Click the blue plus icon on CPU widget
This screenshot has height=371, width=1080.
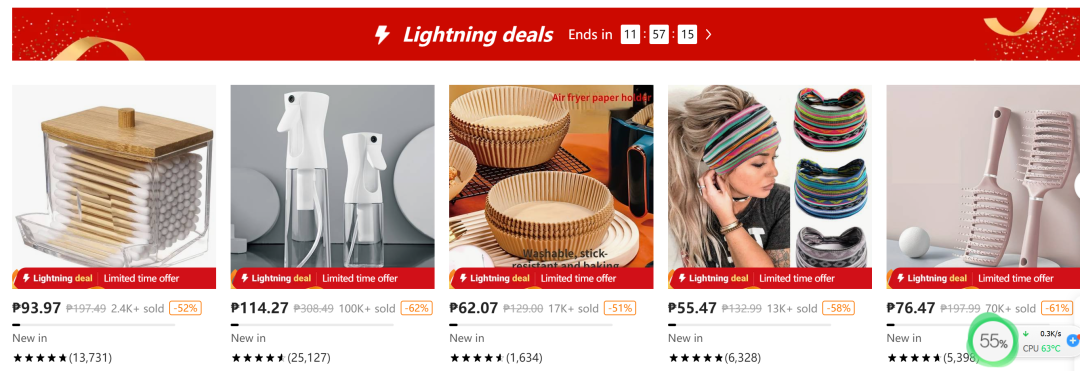(1072, 341)
